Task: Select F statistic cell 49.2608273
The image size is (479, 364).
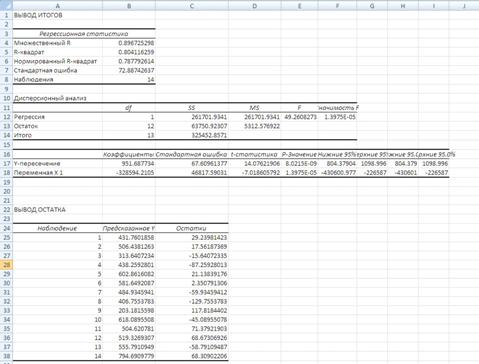Action: pyautogui.click(x=299, y=117)
